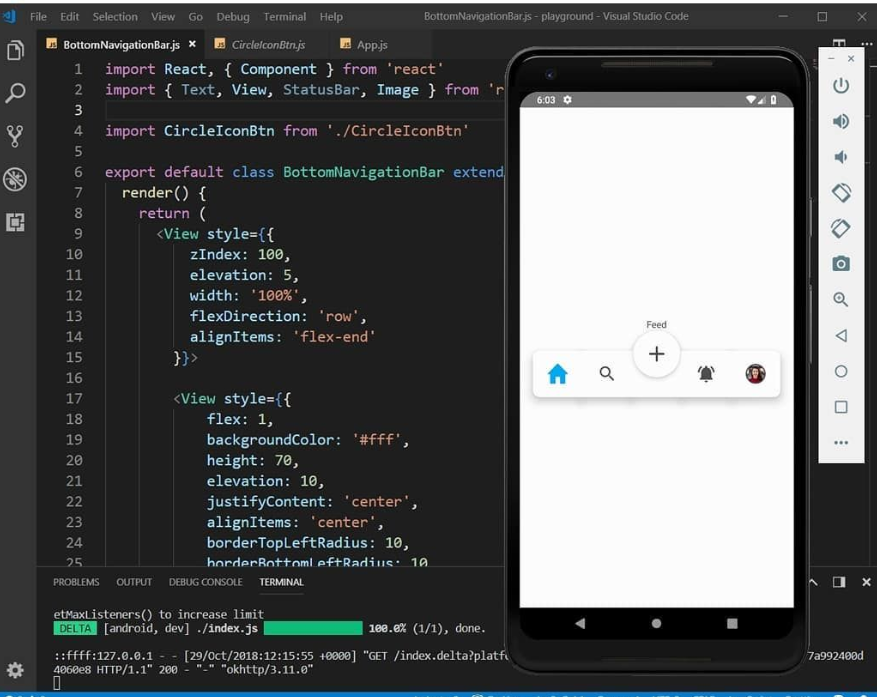The height and width of the screenshot is (697, 877).
Task: Select the TERMINAL panel tab
Action: 281,582
